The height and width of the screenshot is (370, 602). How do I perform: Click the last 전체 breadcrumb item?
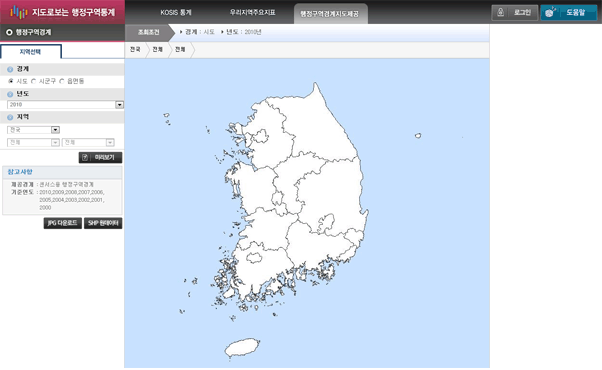pyautogui.click(x=180, y=50)
